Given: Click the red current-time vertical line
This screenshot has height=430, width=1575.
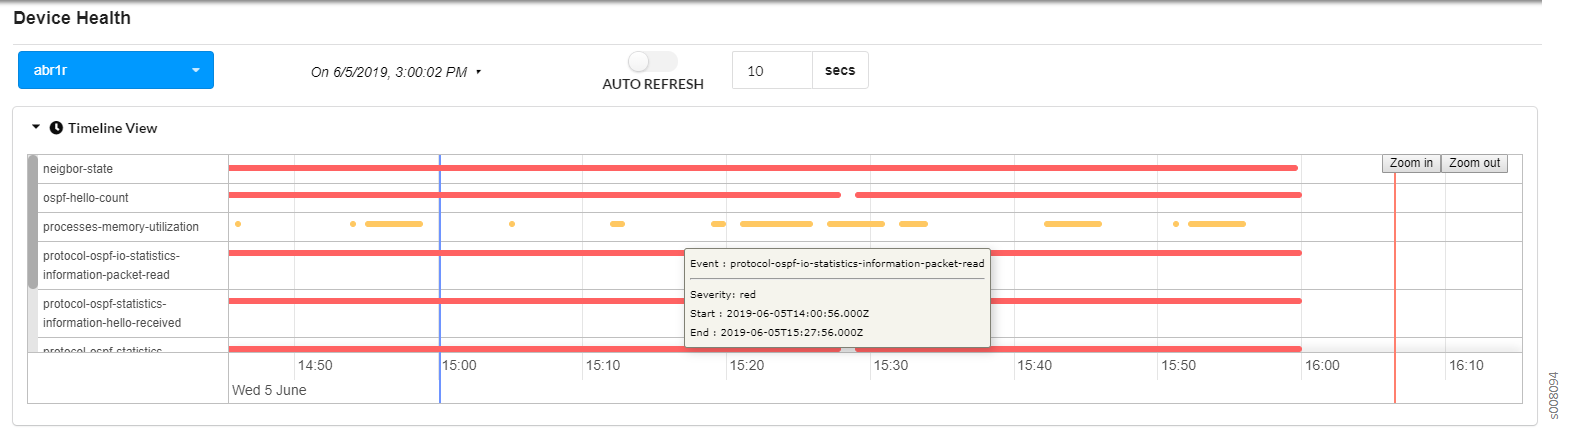Looking at the screenshot, I should 1395,300.
